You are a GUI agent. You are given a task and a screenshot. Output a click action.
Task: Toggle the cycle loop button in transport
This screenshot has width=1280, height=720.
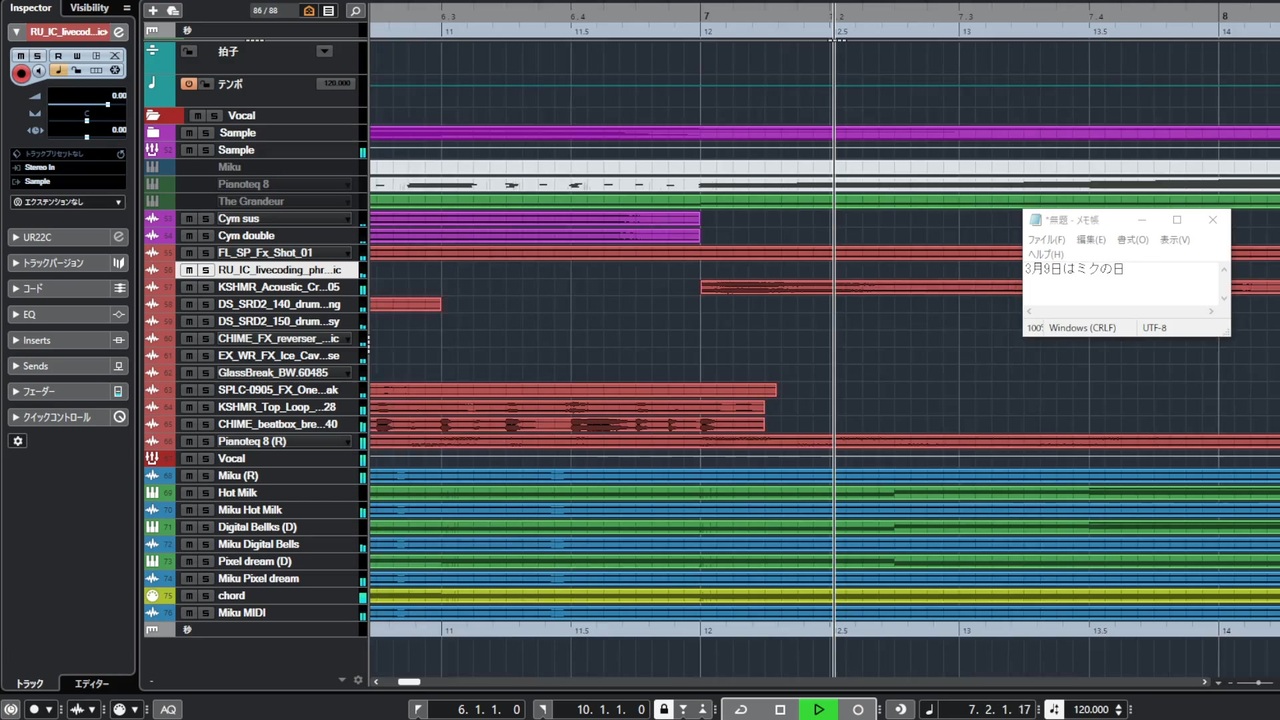click(x=741, y=710)
